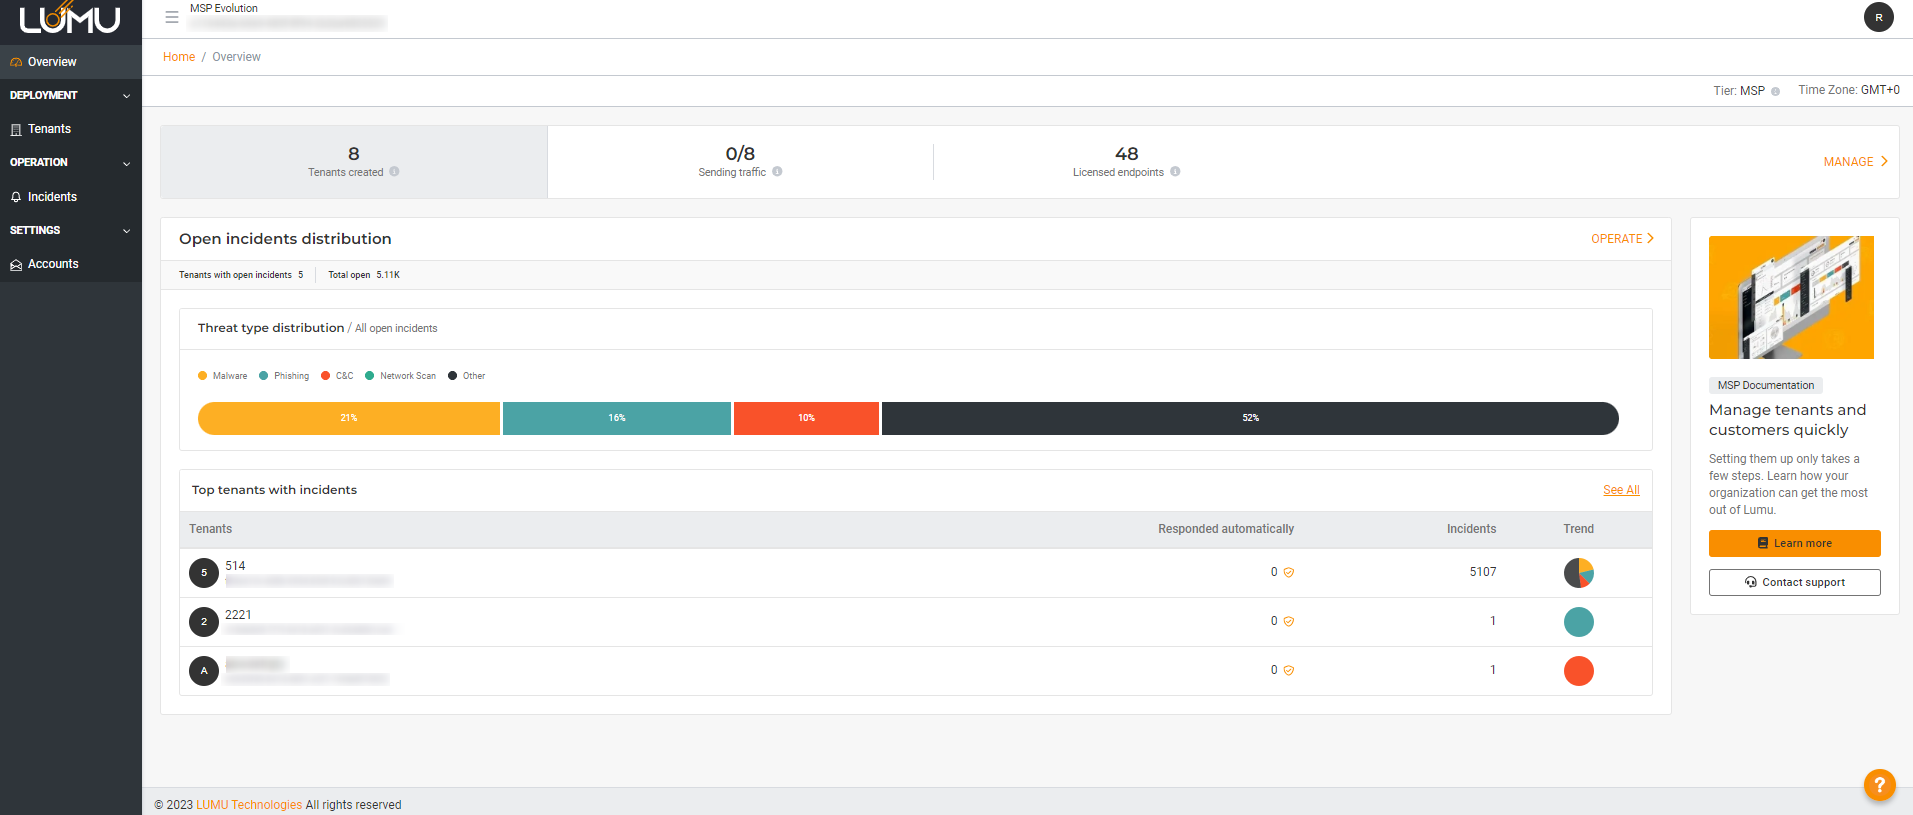Open Incidents in the sidebar
1913x815 pixels.
[52, 197]
